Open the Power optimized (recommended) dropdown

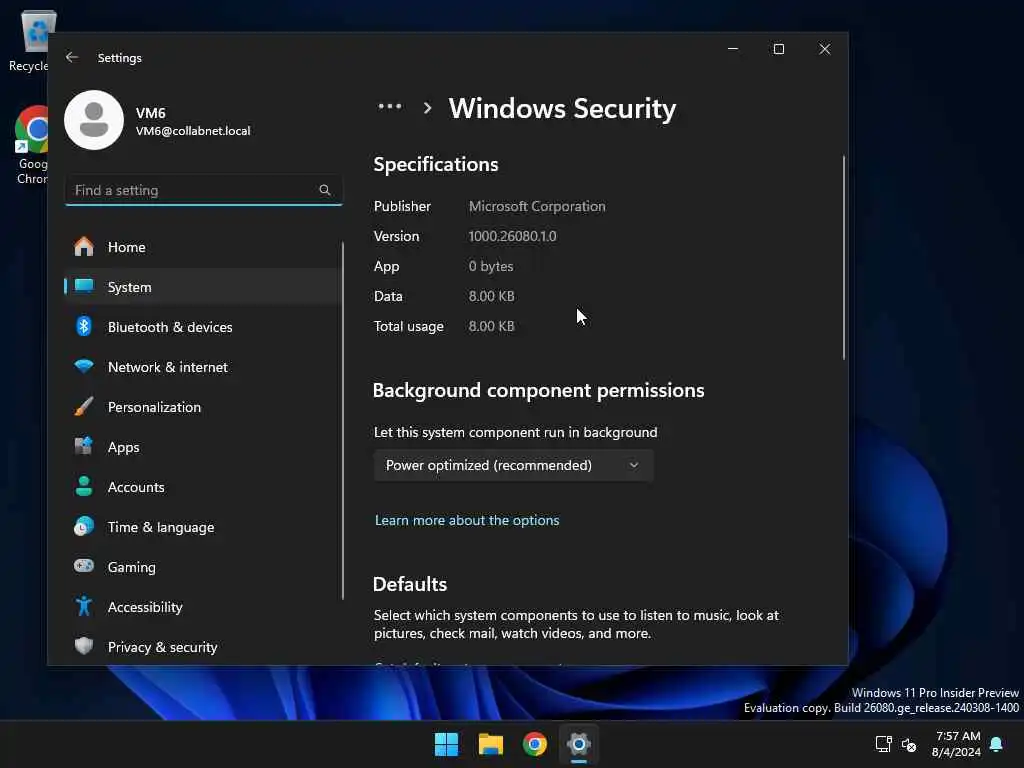(x=513, y=465)
